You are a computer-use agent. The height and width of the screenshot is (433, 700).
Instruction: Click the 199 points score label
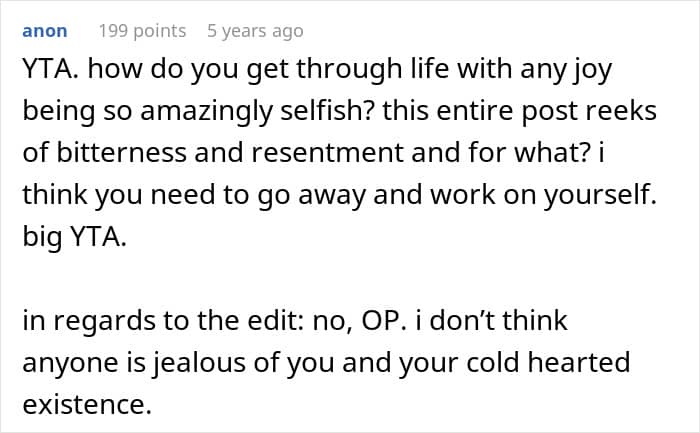click(x=142, y=31)
